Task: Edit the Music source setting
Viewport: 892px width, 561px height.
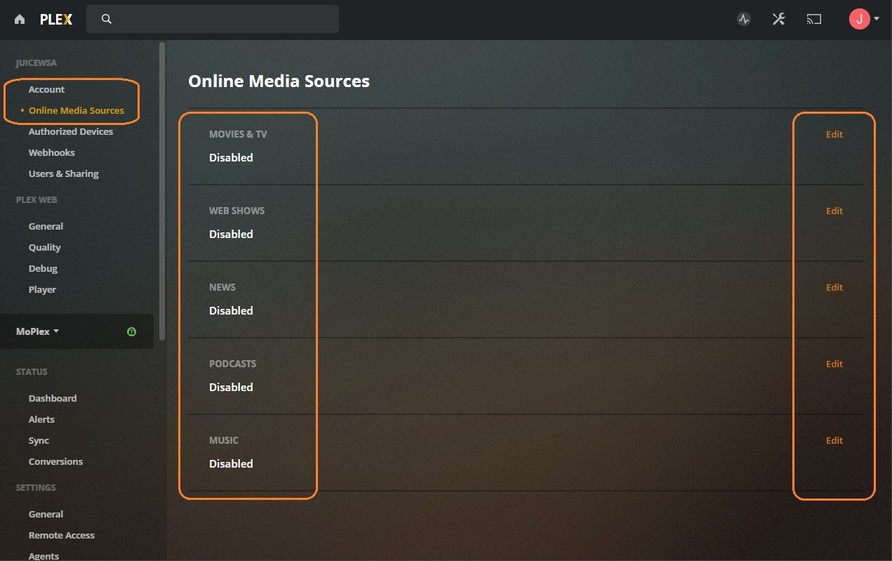Action: point(834,441)
